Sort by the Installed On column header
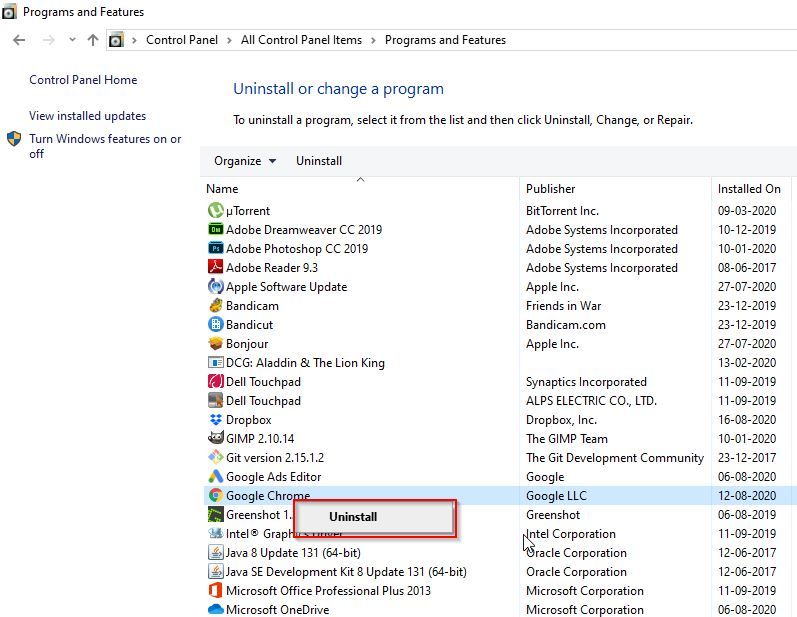 751,189
